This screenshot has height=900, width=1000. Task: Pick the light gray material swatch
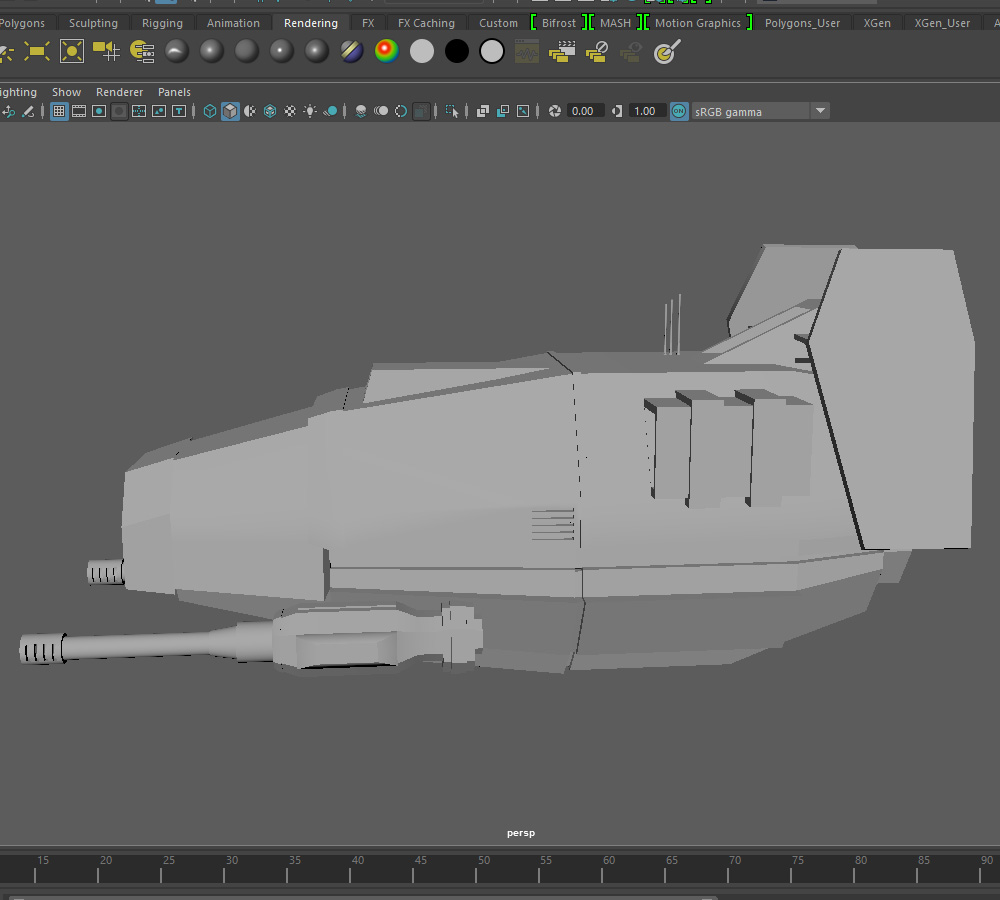tap(422, 51)
